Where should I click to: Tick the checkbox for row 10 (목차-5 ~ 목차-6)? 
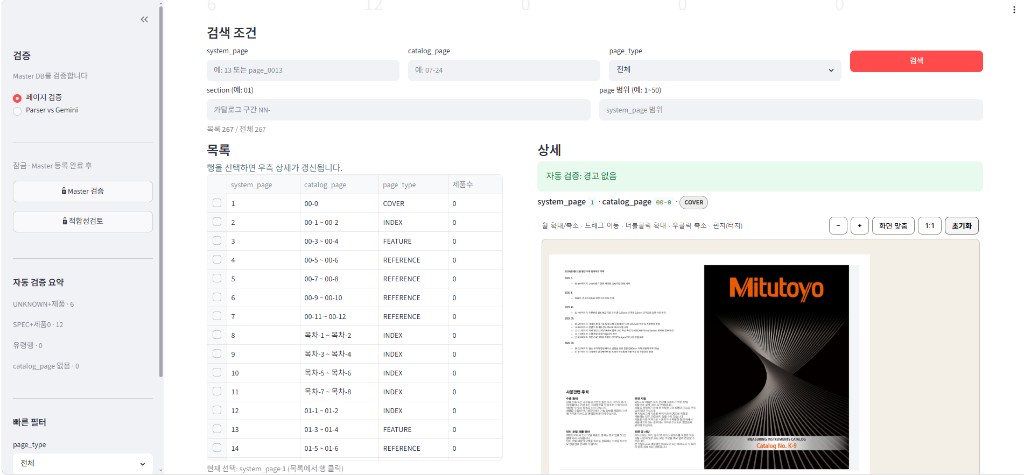click(217, 373)
